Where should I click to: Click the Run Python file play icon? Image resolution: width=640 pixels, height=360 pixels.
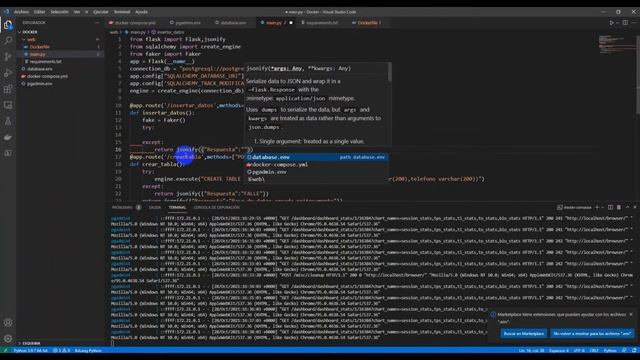[x=611, y=23]
